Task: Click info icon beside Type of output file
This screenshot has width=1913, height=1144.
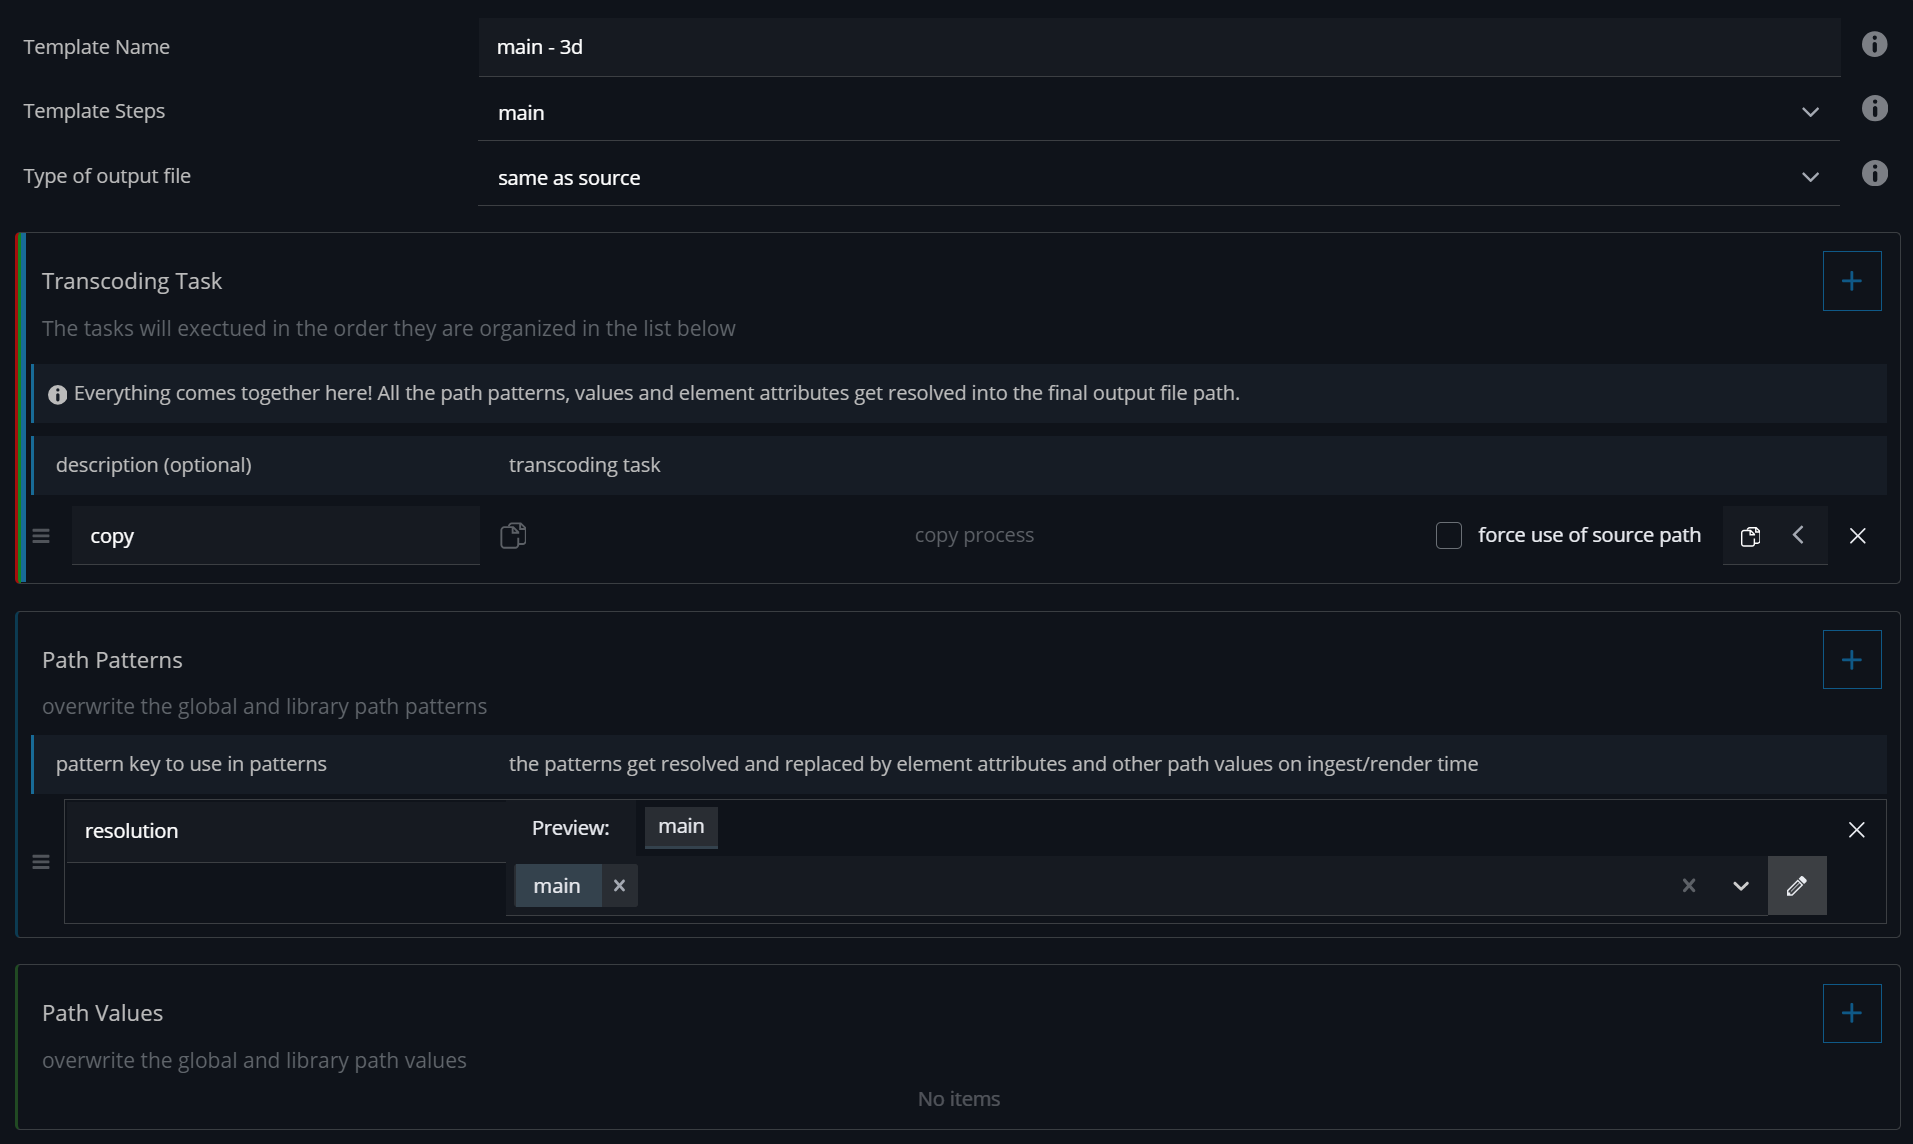Action: click(x=1874, y=174)
